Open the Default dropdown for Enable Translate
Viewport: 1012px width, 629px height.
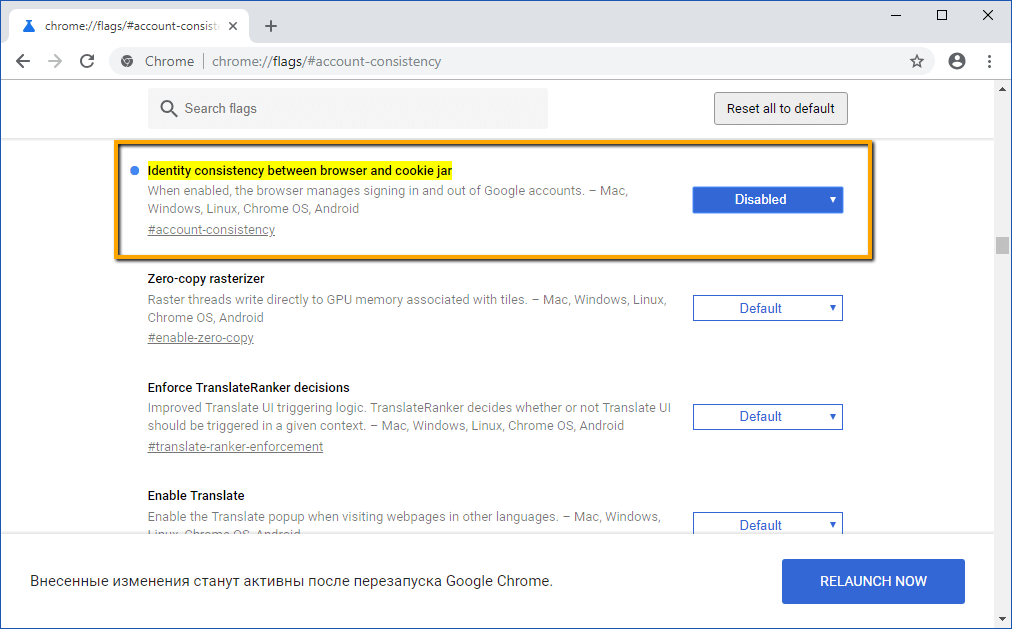pos(767,524)
